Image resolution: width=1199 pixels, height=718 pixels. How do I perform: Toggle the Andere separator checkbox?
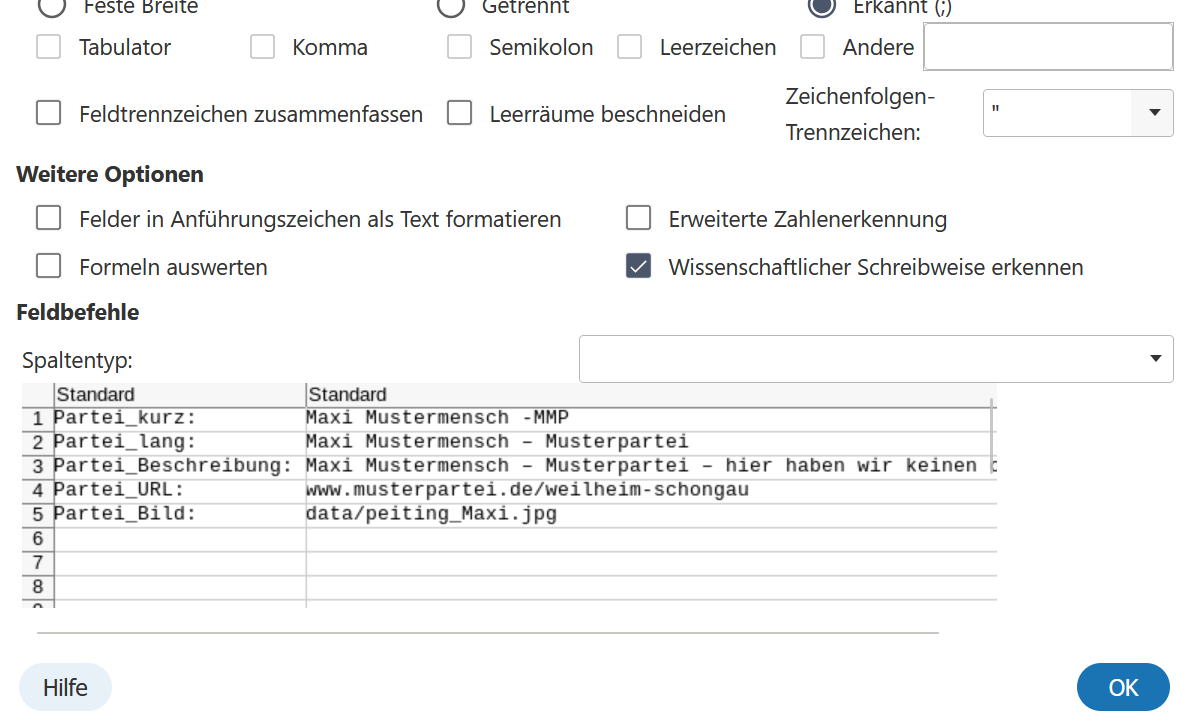pyautogui.click(x=813, y=47)
